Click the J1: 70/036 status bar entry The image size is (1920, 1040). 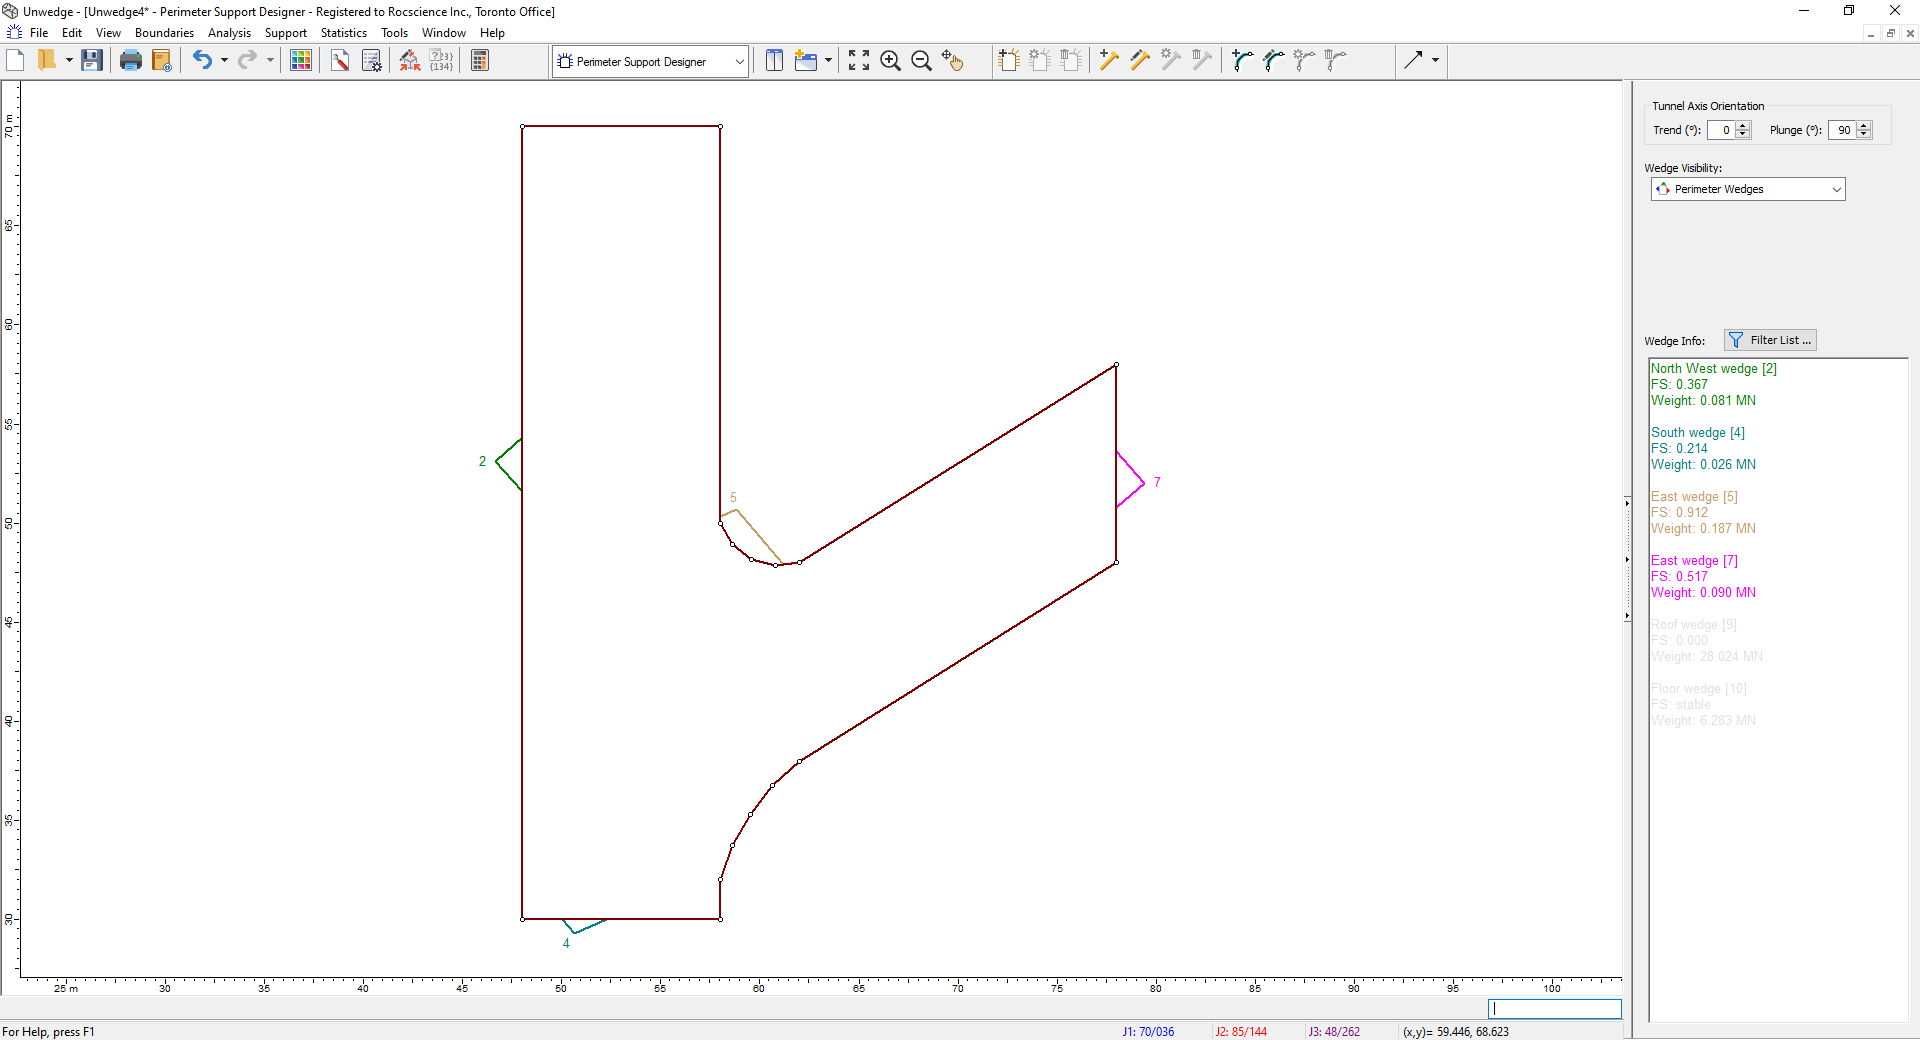point(1148,1032)
